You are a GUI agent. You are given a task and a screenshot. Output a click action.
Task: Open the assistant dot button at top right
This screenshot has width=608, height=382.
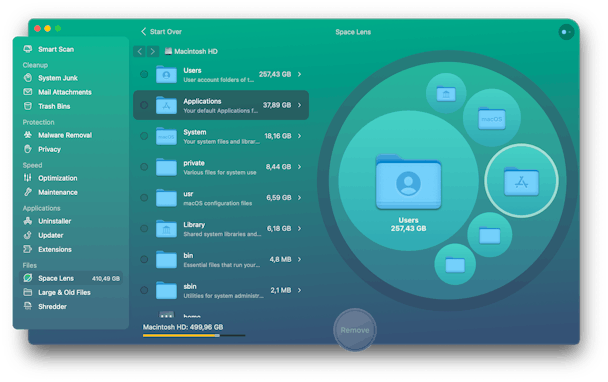(x=566, y=32)
